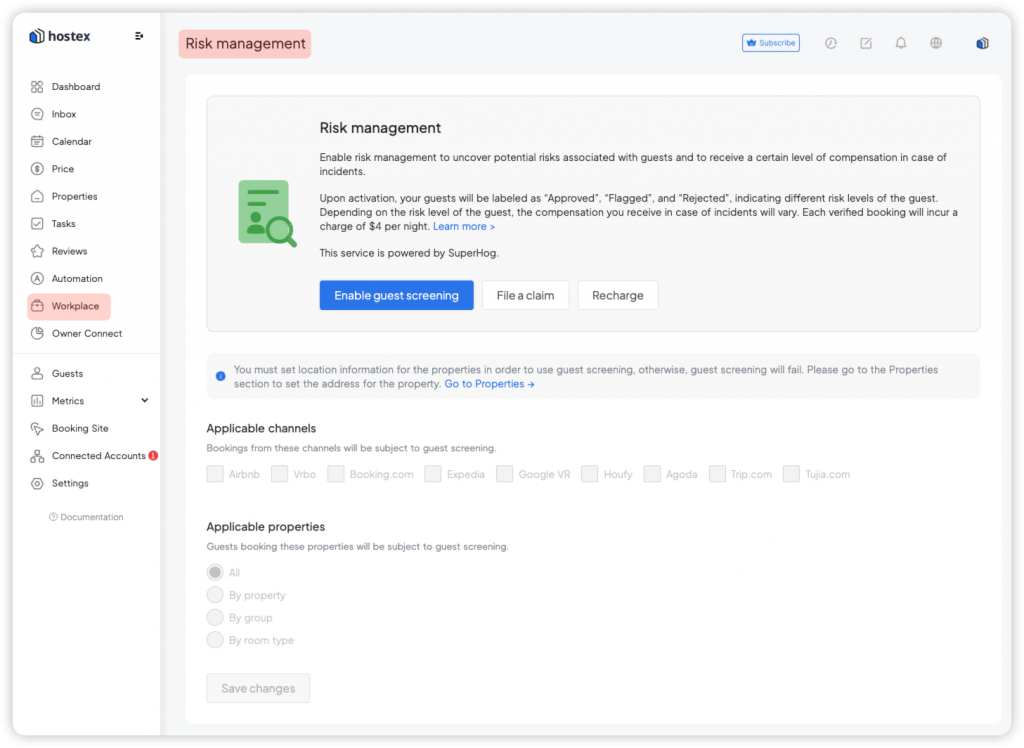The height and width of the screenshot is (748, 1024).
Task: Click the Tasks checkmark icon
Action: (x=37, y=223)
